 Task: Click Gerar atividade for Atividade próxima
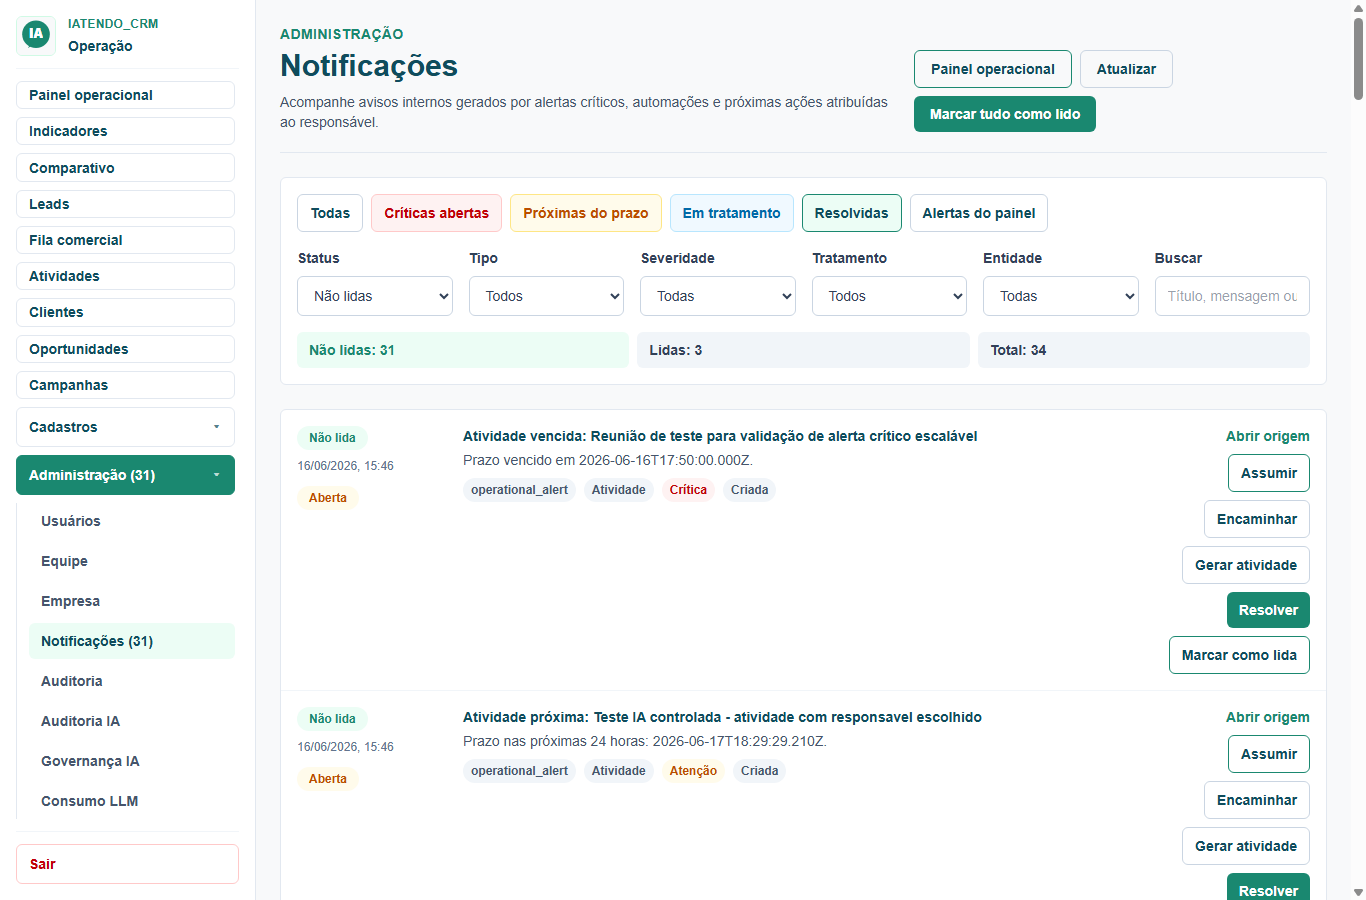[1246, 846]
